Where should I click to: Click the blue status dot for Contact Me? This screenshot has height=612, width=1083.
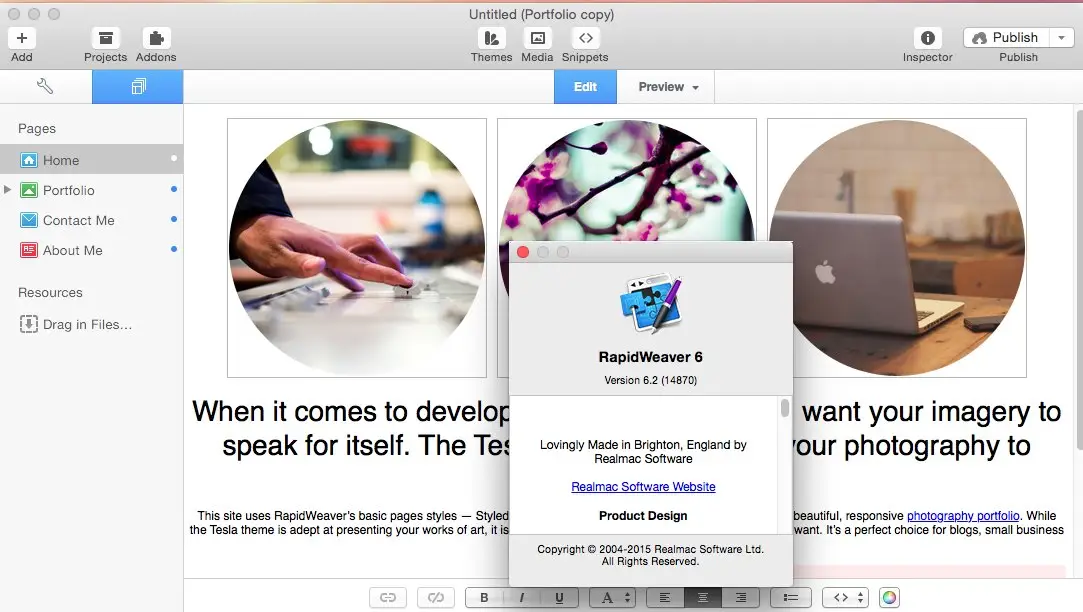click(x=174, y=219)
